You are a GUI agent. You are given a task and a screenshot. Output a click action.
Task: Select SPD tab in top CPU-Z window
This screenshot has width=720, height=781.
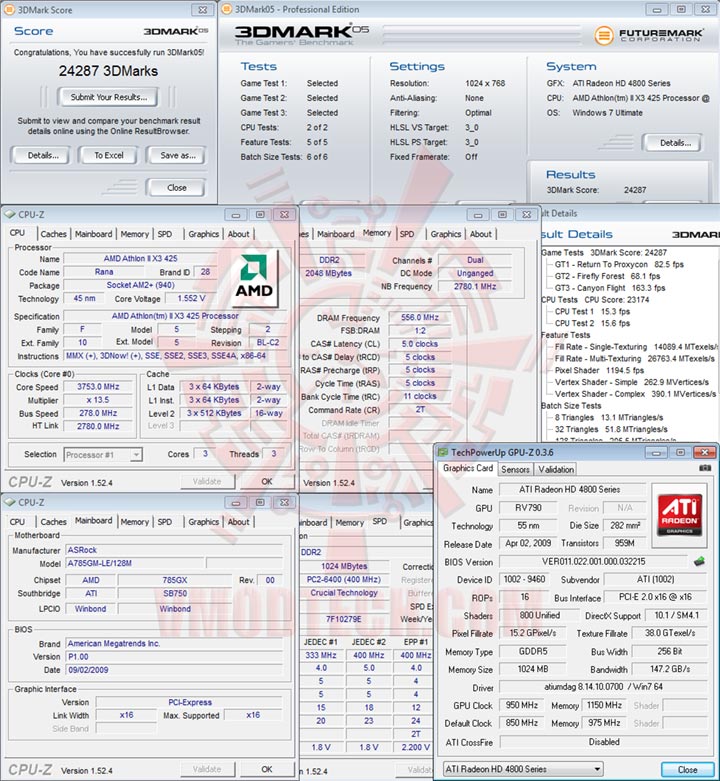(x=165, y=234)
